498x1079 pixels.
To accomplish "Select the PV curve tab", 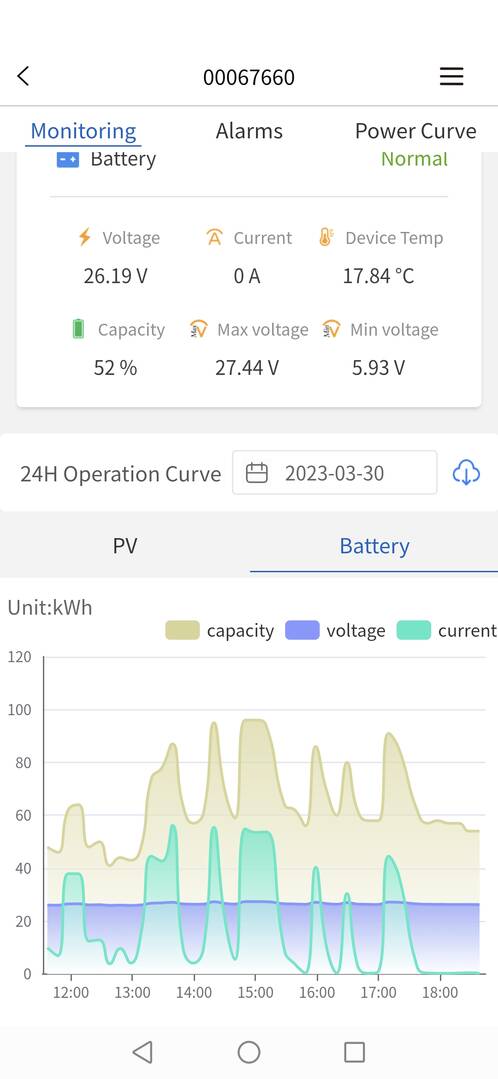I will pos(124,546).
